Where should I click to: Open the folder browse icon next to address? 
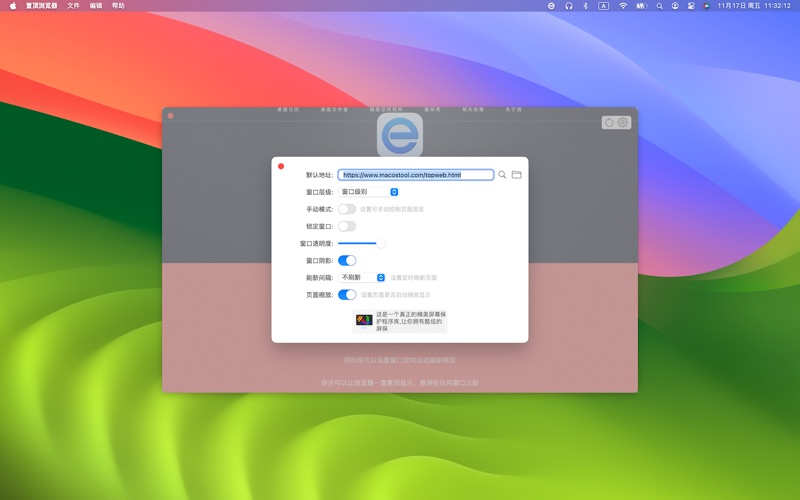tap(517, 175)
